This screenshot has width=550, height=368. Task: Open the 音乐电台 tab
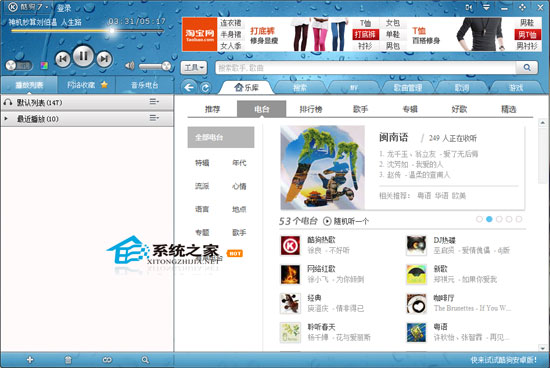[145, 85]
